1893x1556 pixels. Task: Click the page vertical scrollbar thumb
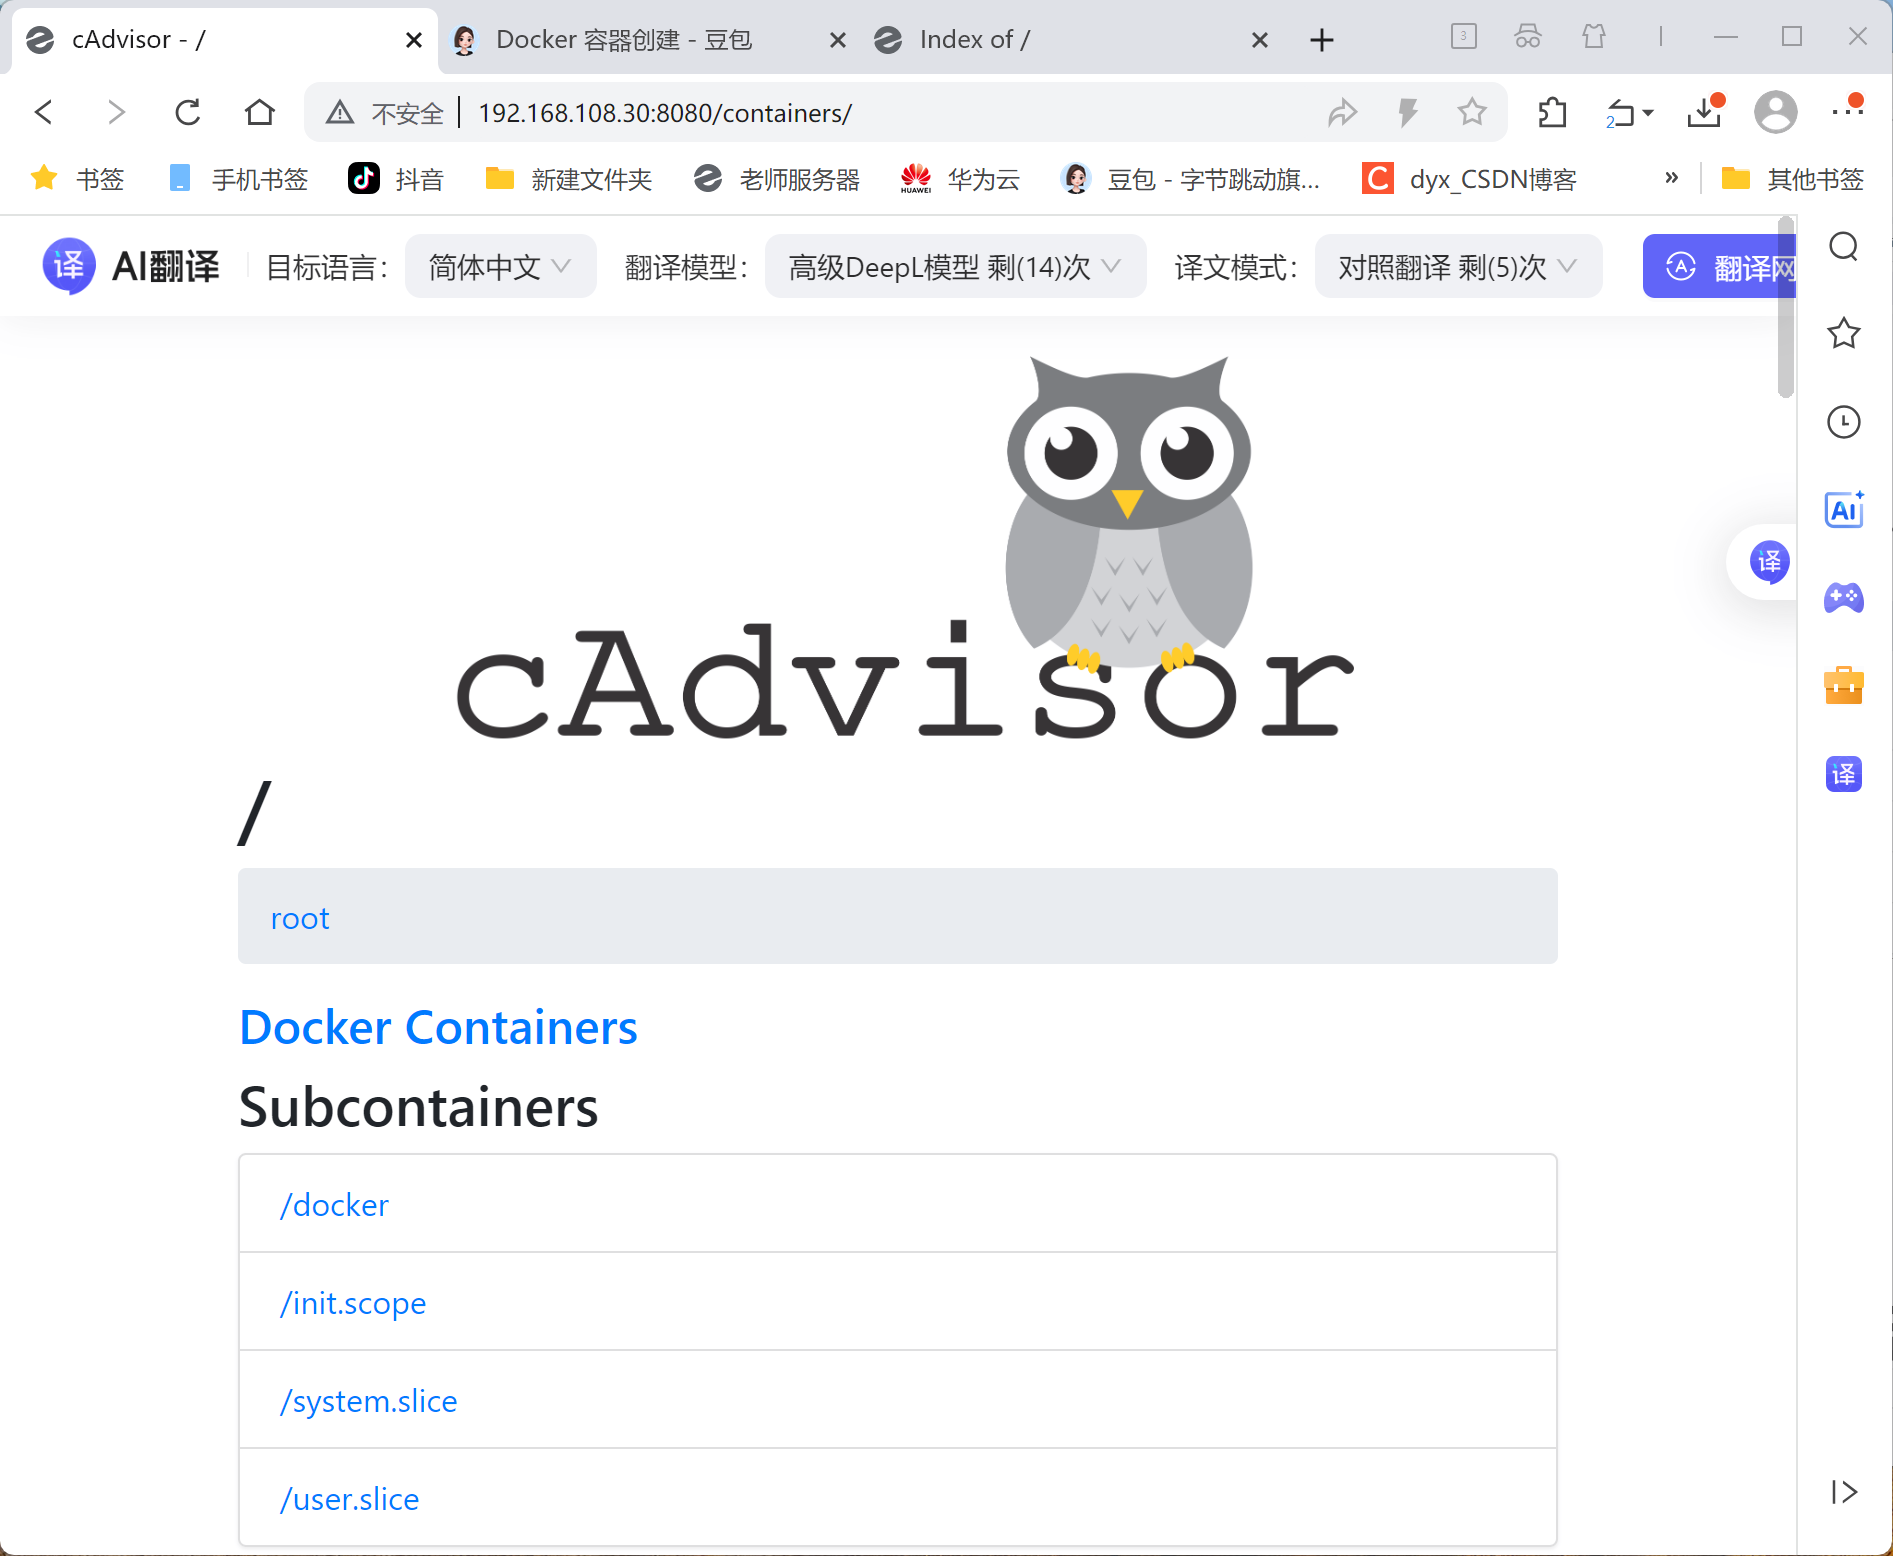[1786, 307]
